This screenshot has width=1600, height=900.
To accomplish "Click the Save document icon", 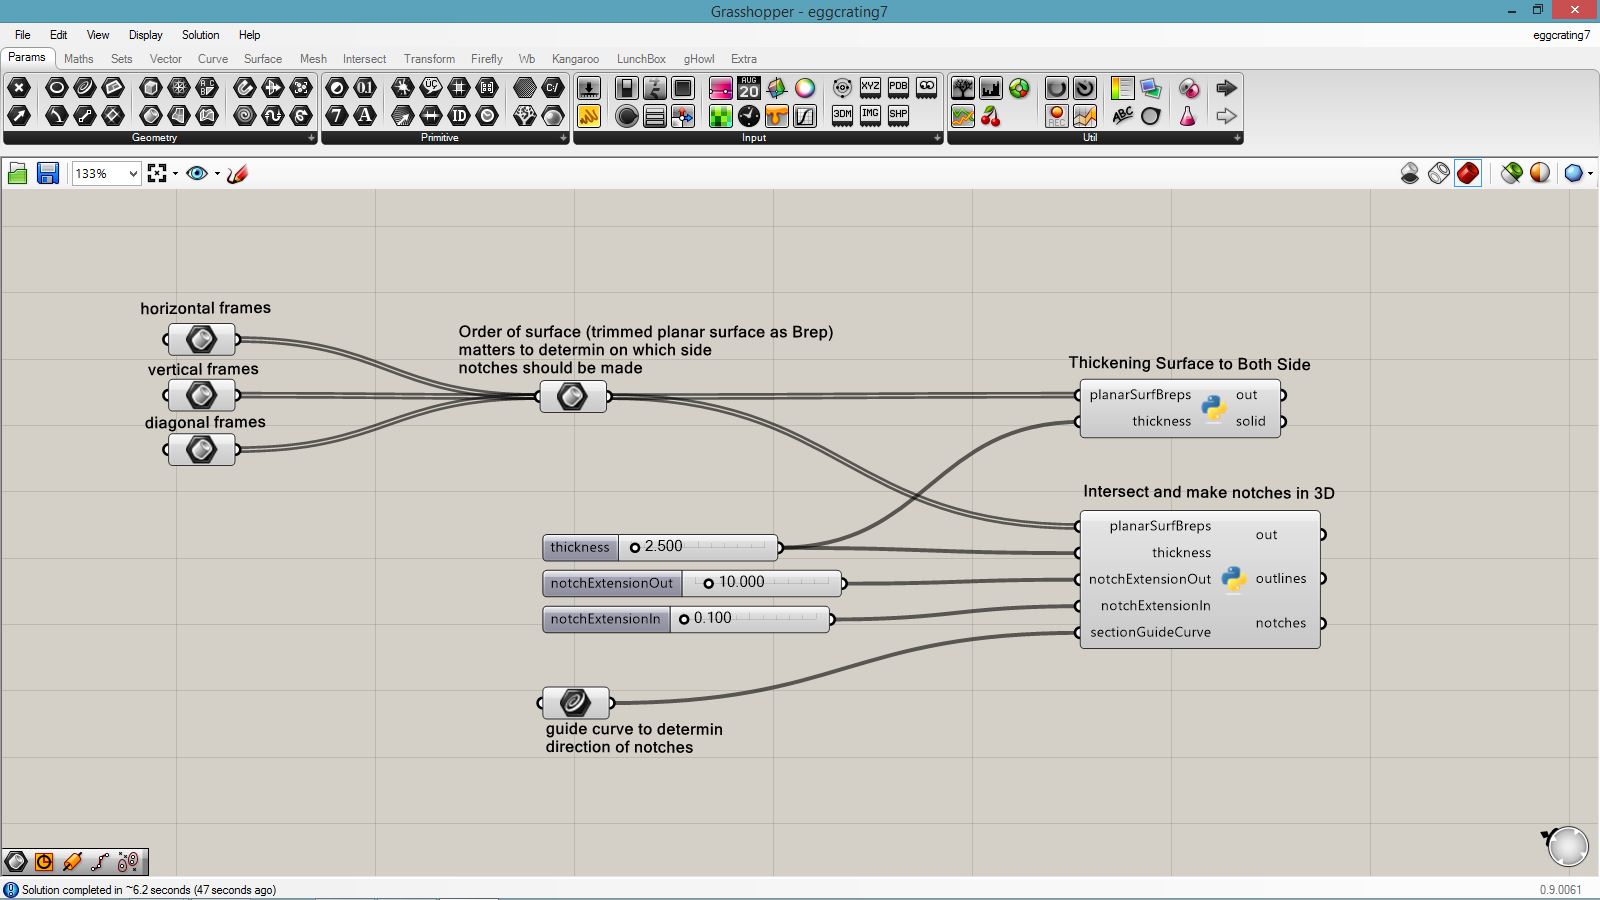I will click(47, 174).
